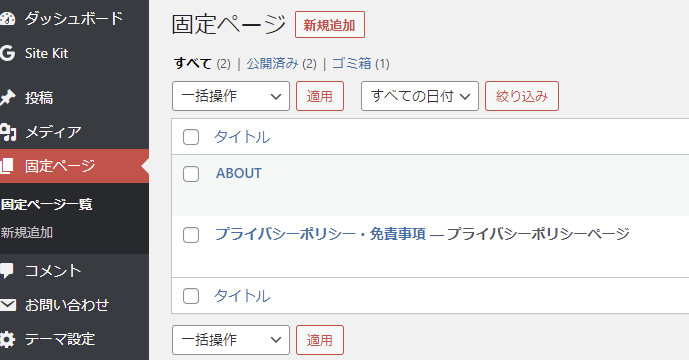Click the 絞り込み filter button
The height and width of the screenshot is (360, 689).
522,96
